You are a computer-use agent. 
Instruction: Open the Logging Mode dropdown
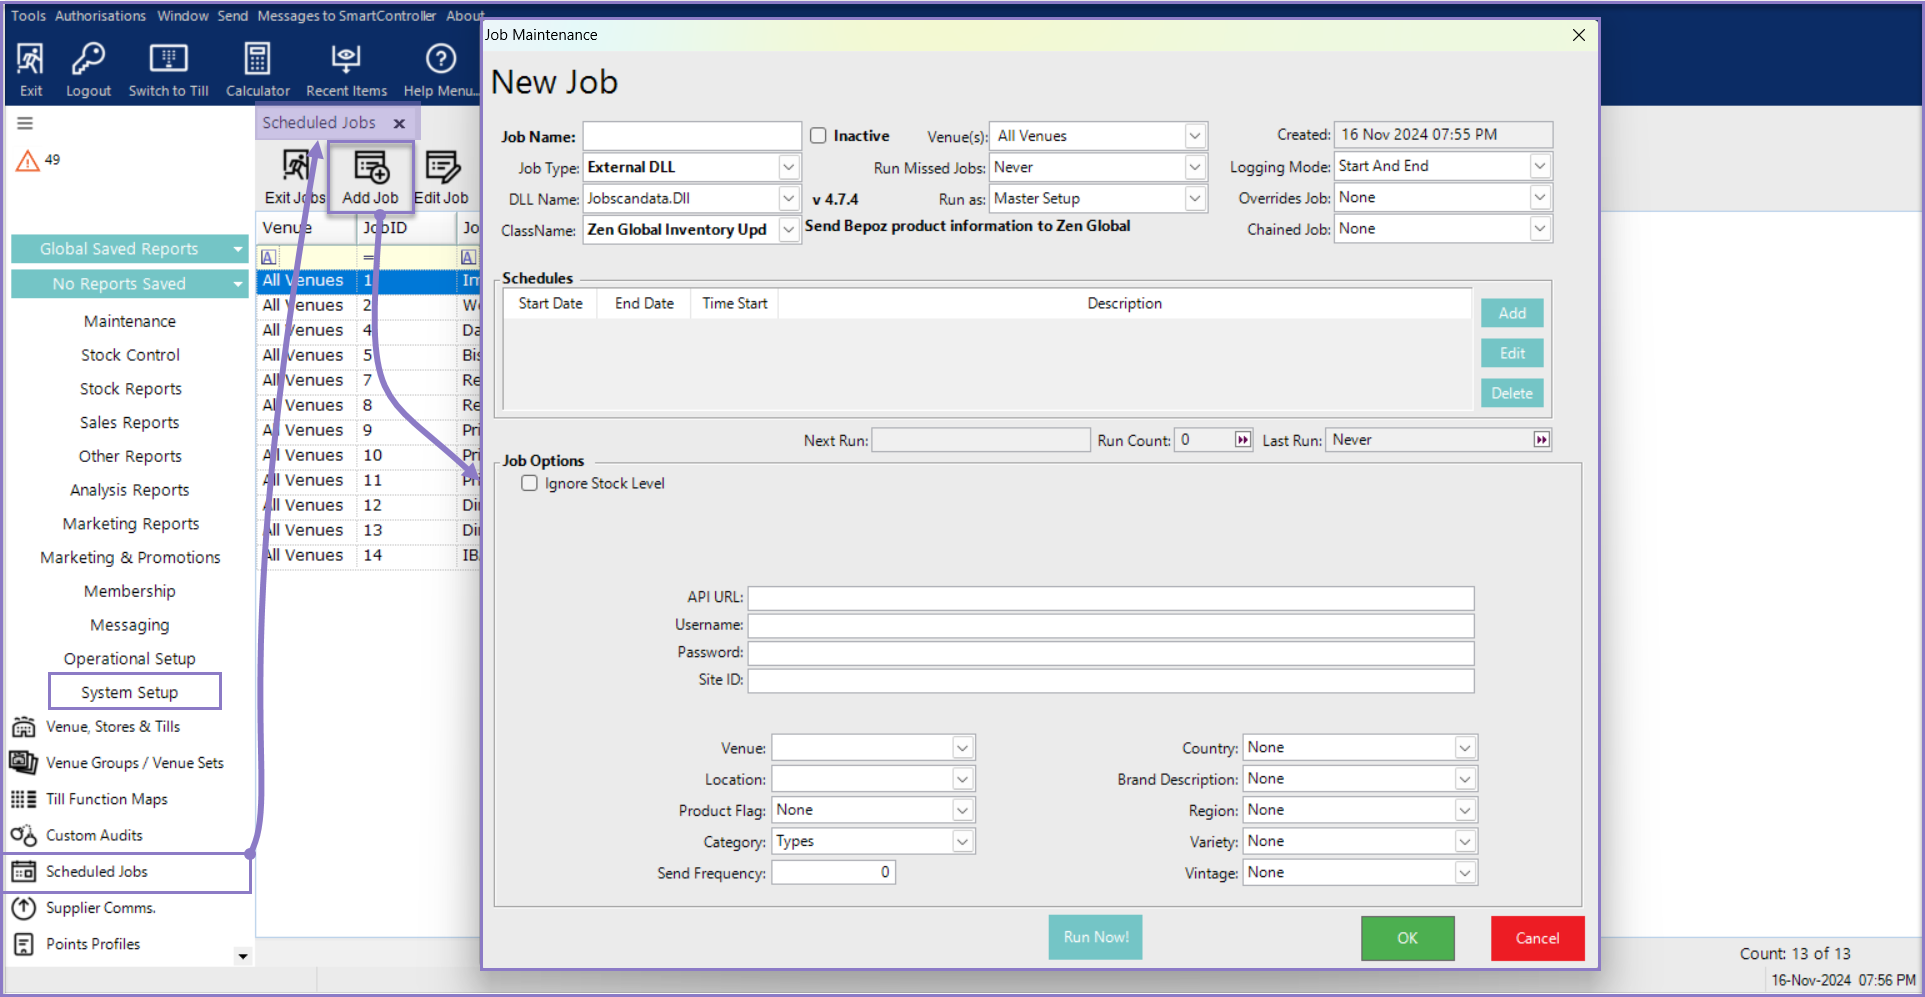[x=1540, y=166]
